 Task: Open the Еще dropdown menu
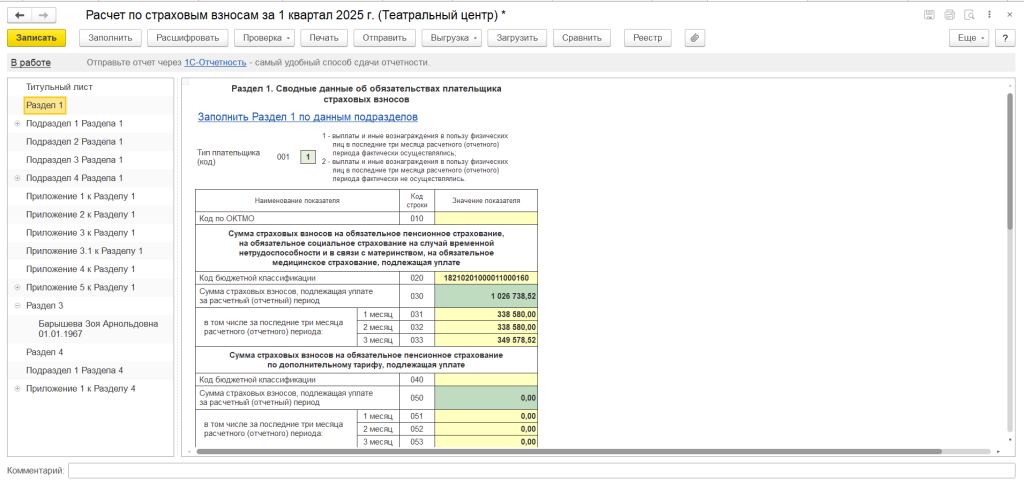(969, 37)
